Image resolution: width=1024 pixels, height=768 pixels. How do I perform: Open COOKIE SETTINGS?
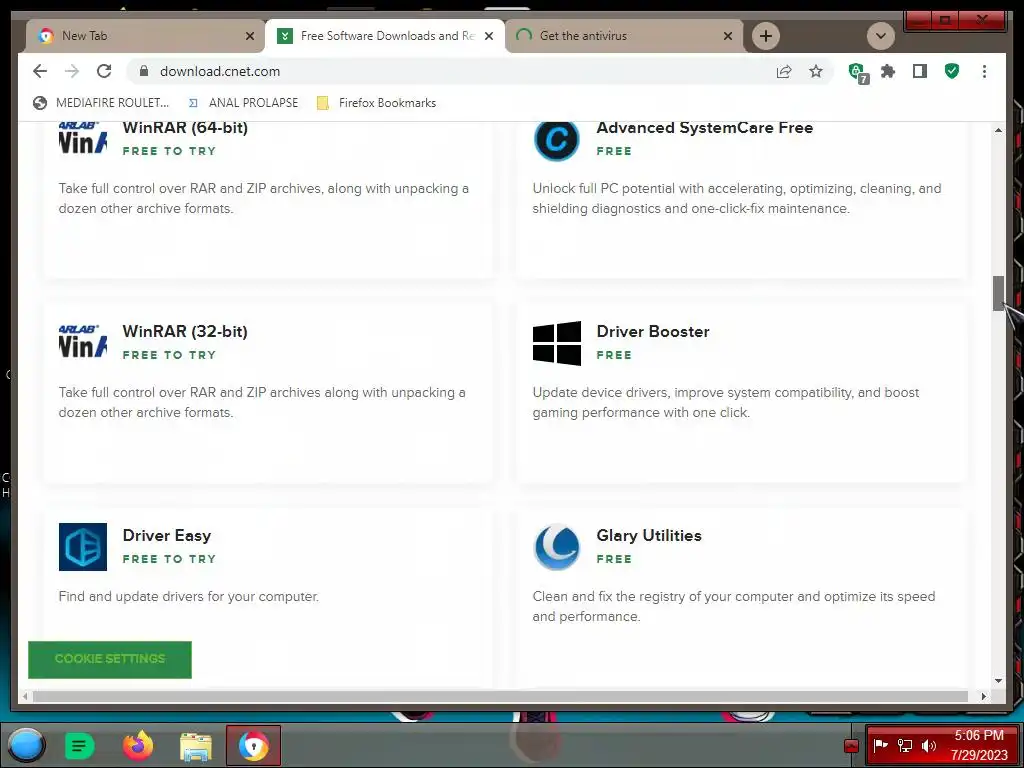(110, 660)
